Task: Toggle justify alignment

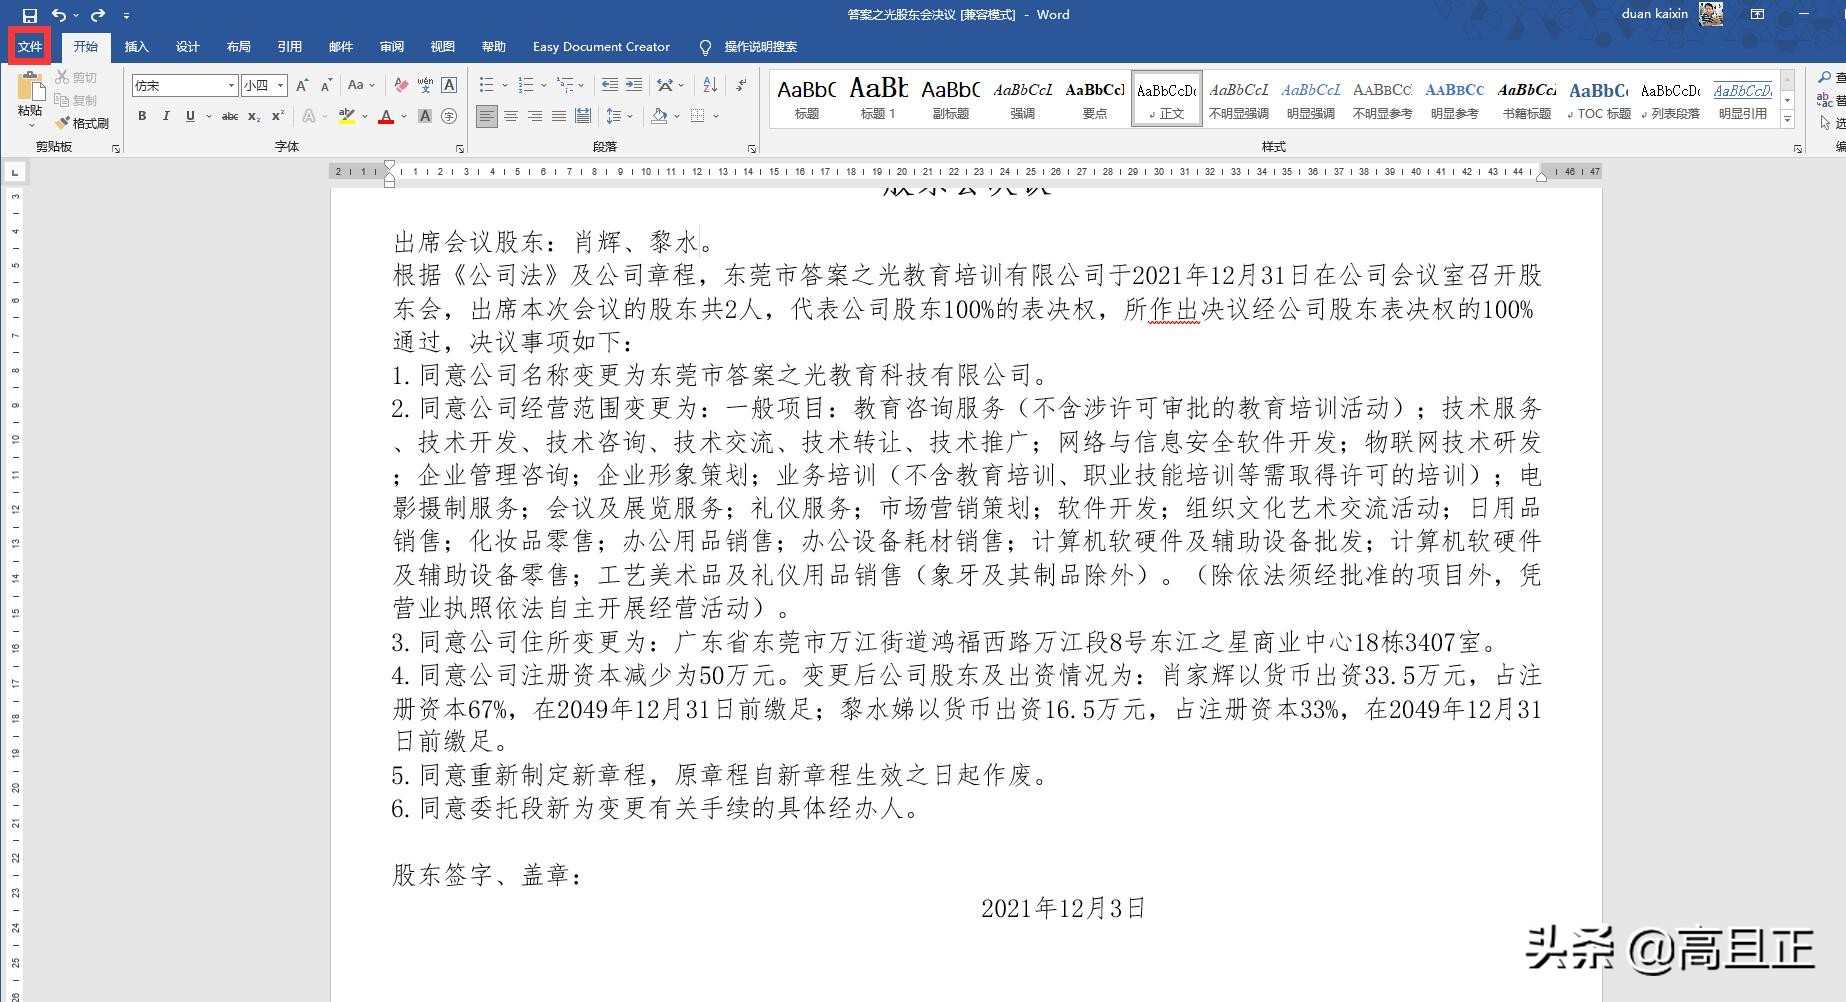Action: tap(558, 116)
